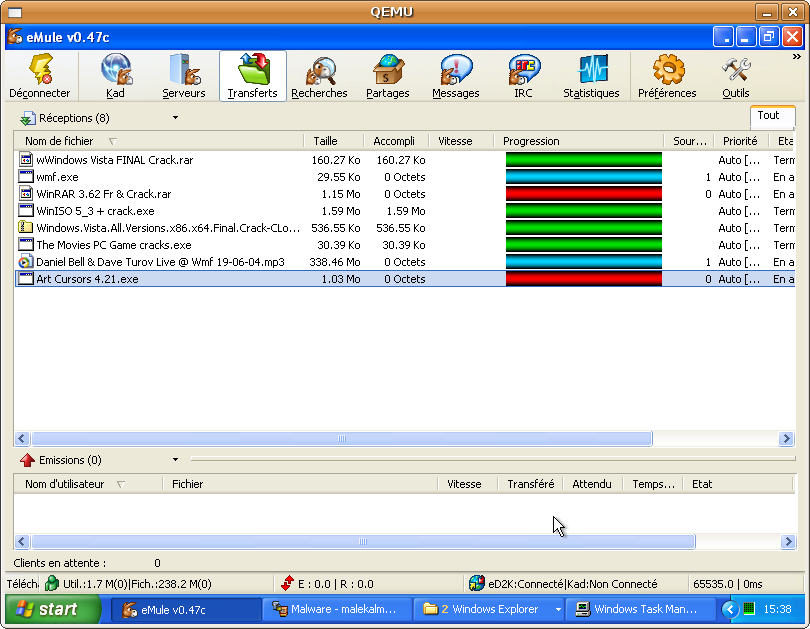
Task: Click the downloads list horizontal scrollbar
Action: tap(341, 439)
